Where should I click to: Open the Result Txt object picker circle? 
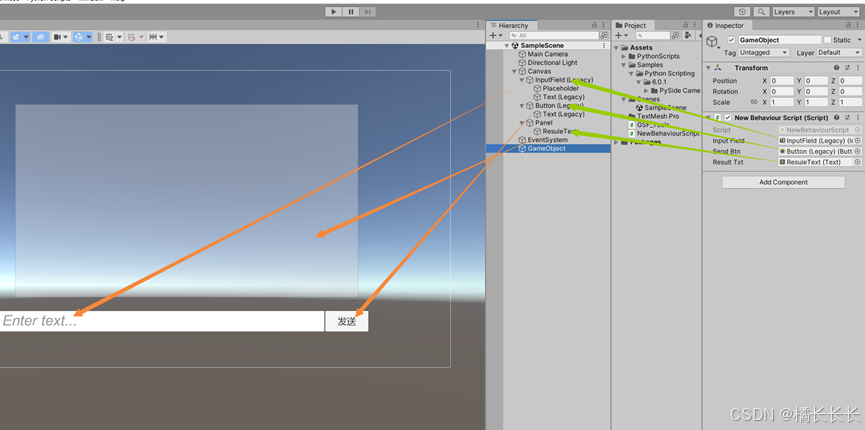[857, 162]
